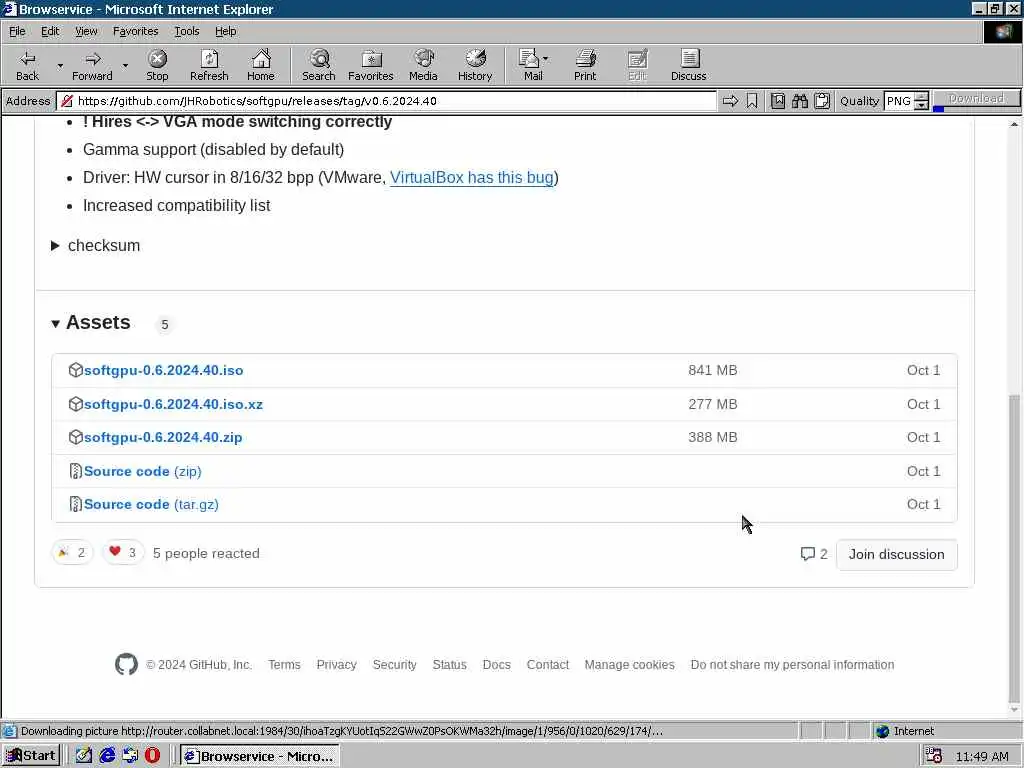Refresh the current page

(x=209, y=65)
